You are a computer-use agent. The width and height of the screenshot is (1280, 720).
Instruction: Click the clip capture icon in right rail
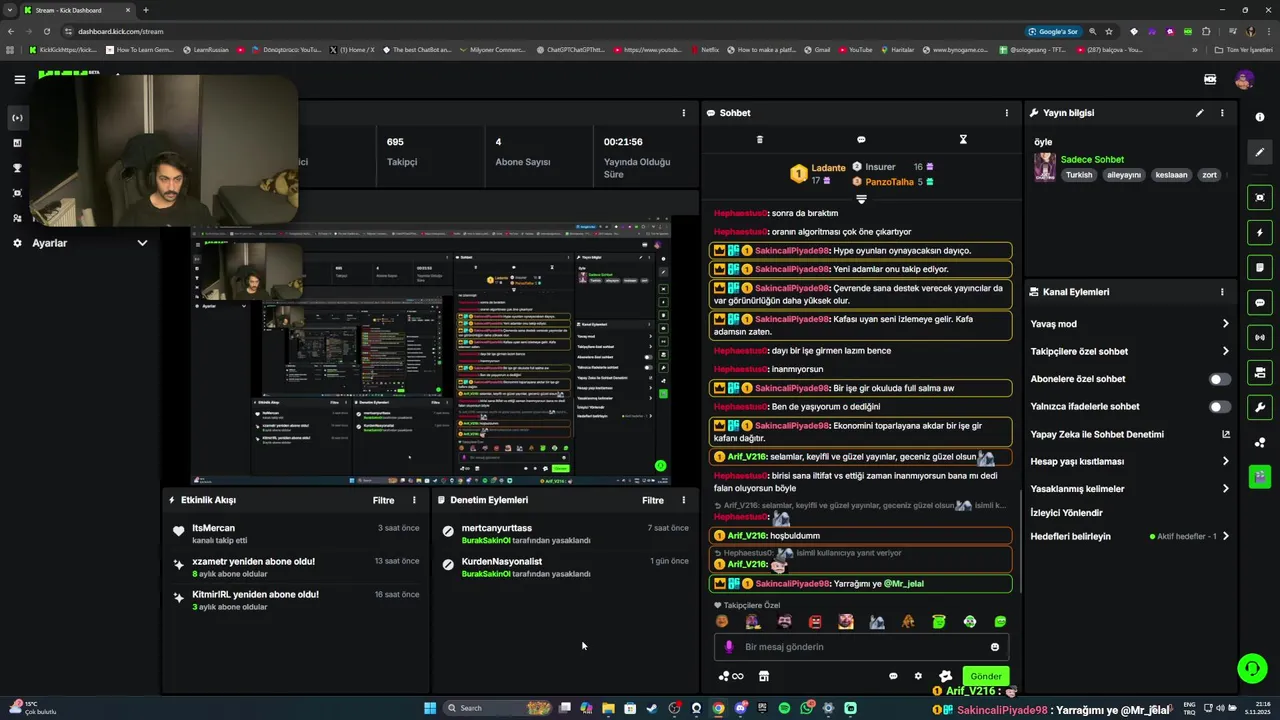[x=1260, y=197]
